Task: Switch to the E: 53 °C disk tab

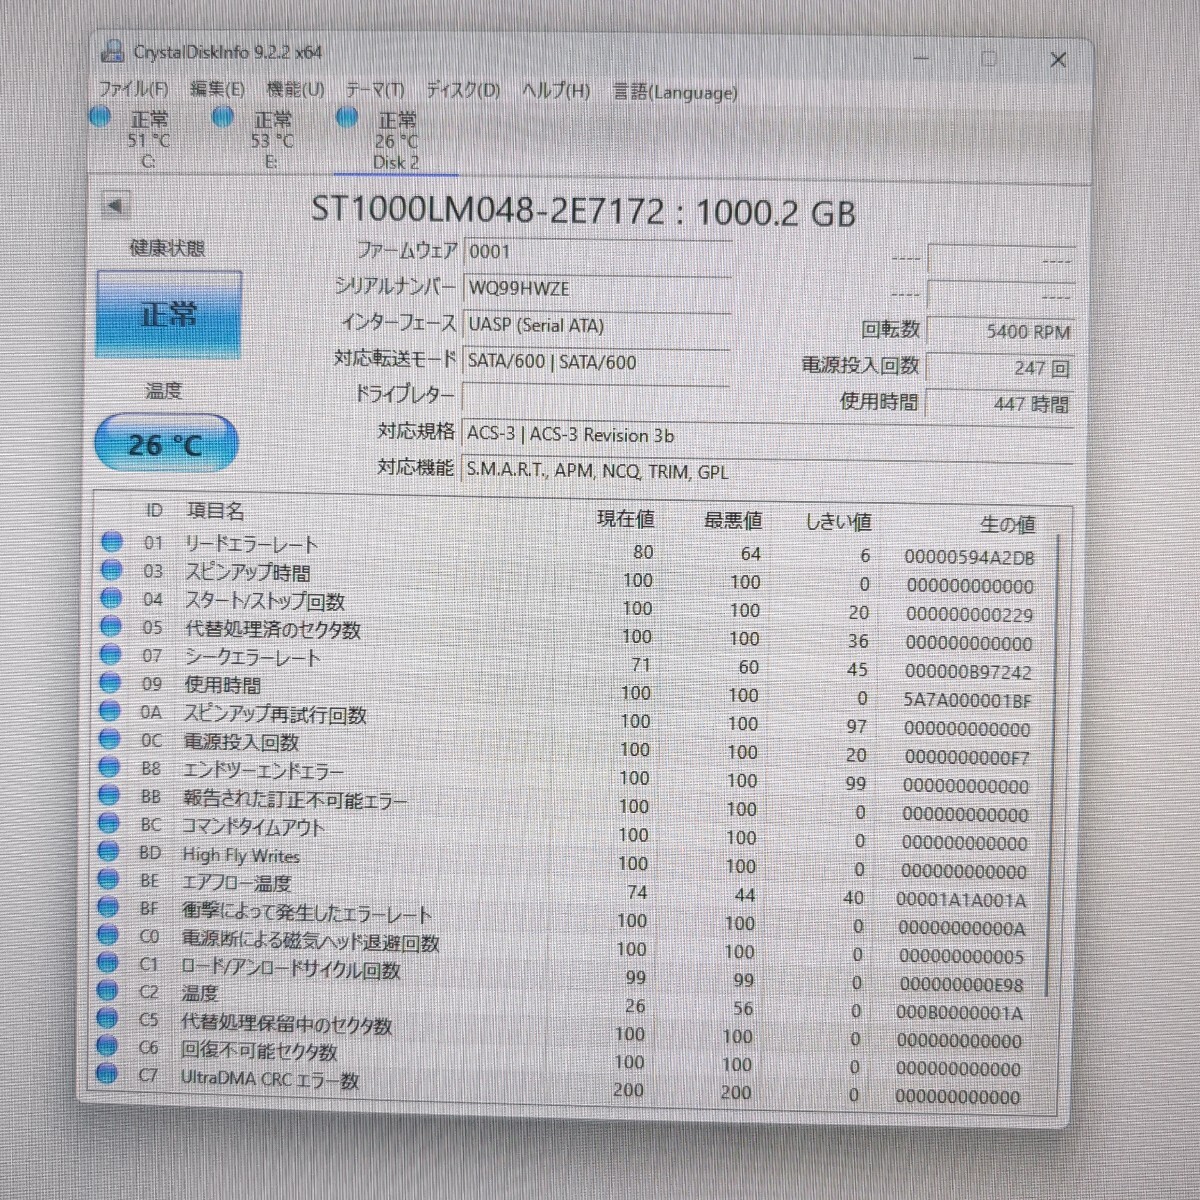Action: click(x=272, y=141)
